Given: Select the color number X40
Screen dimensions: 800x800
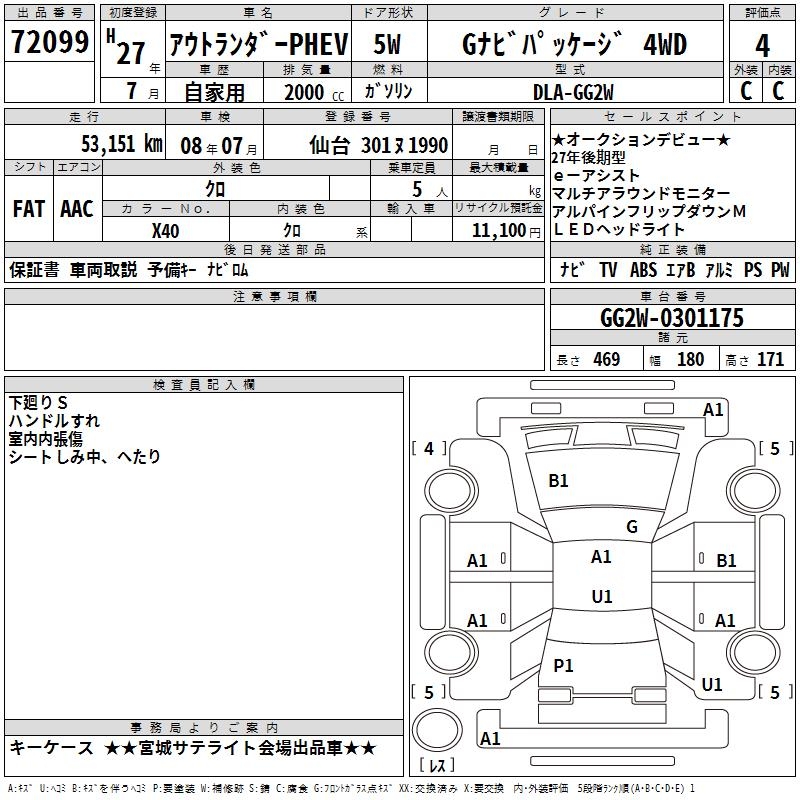Looking at the screenshot, I should point(166,230).
